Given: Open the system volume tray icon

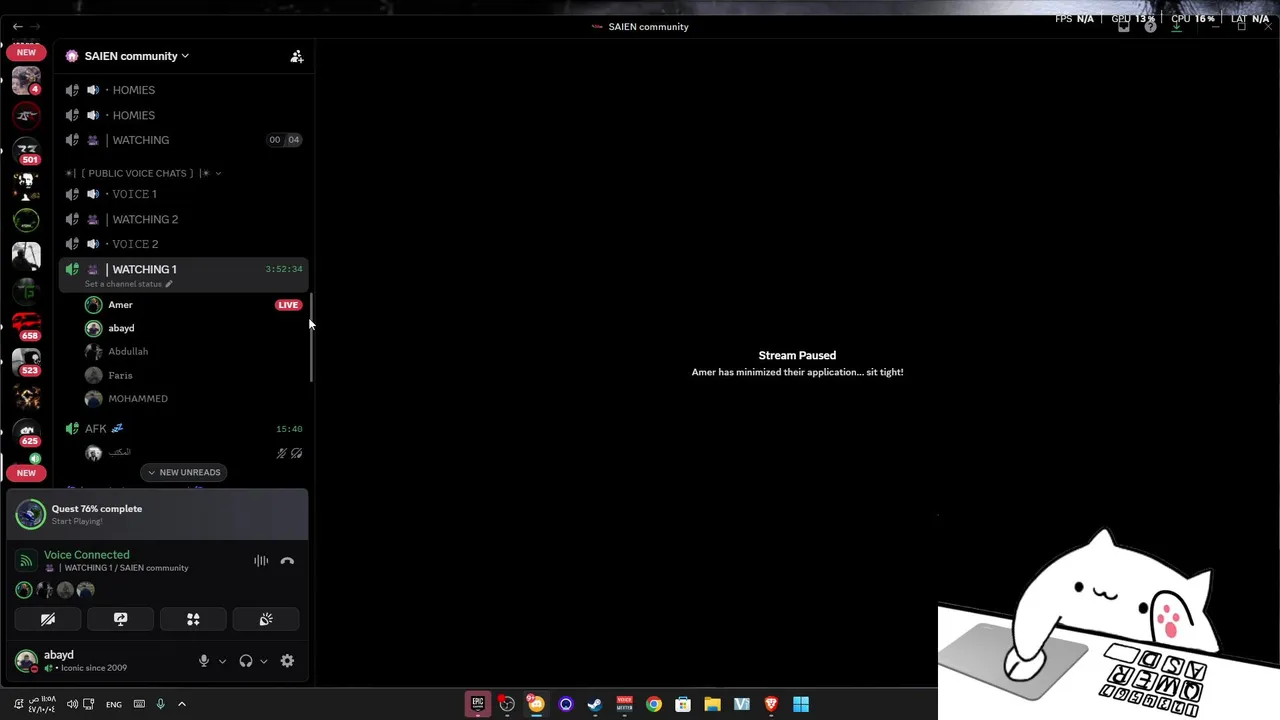Looking at the screenshot, I should 72,704.
